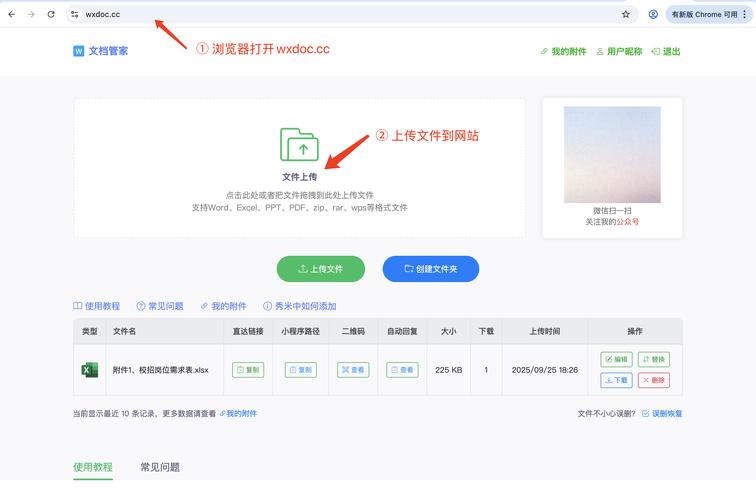Screen dimensions: 756x500
Task: View the 自动回复 for the xlsx file
Action: point(403,370)
